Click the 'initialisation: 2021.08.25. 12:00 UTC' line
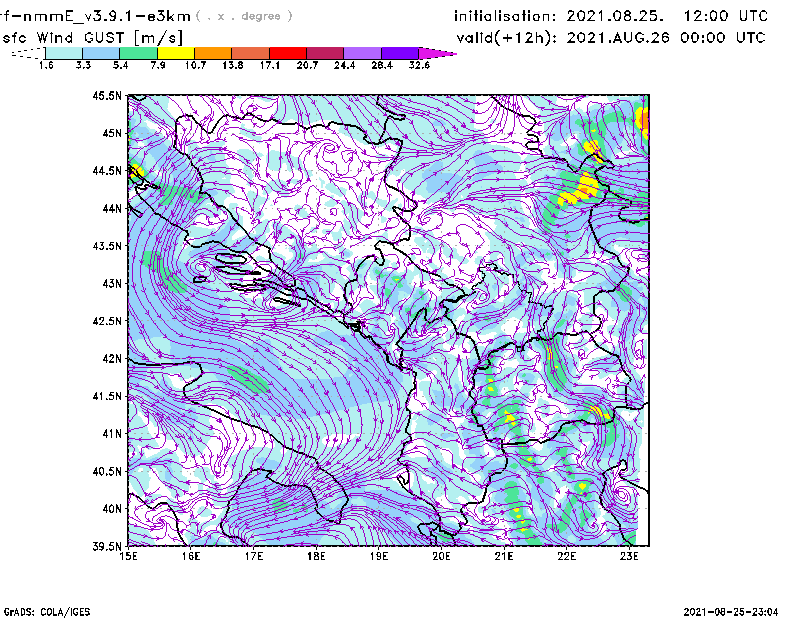The height and width of the screenshot is (618, 800). (611, 16)
